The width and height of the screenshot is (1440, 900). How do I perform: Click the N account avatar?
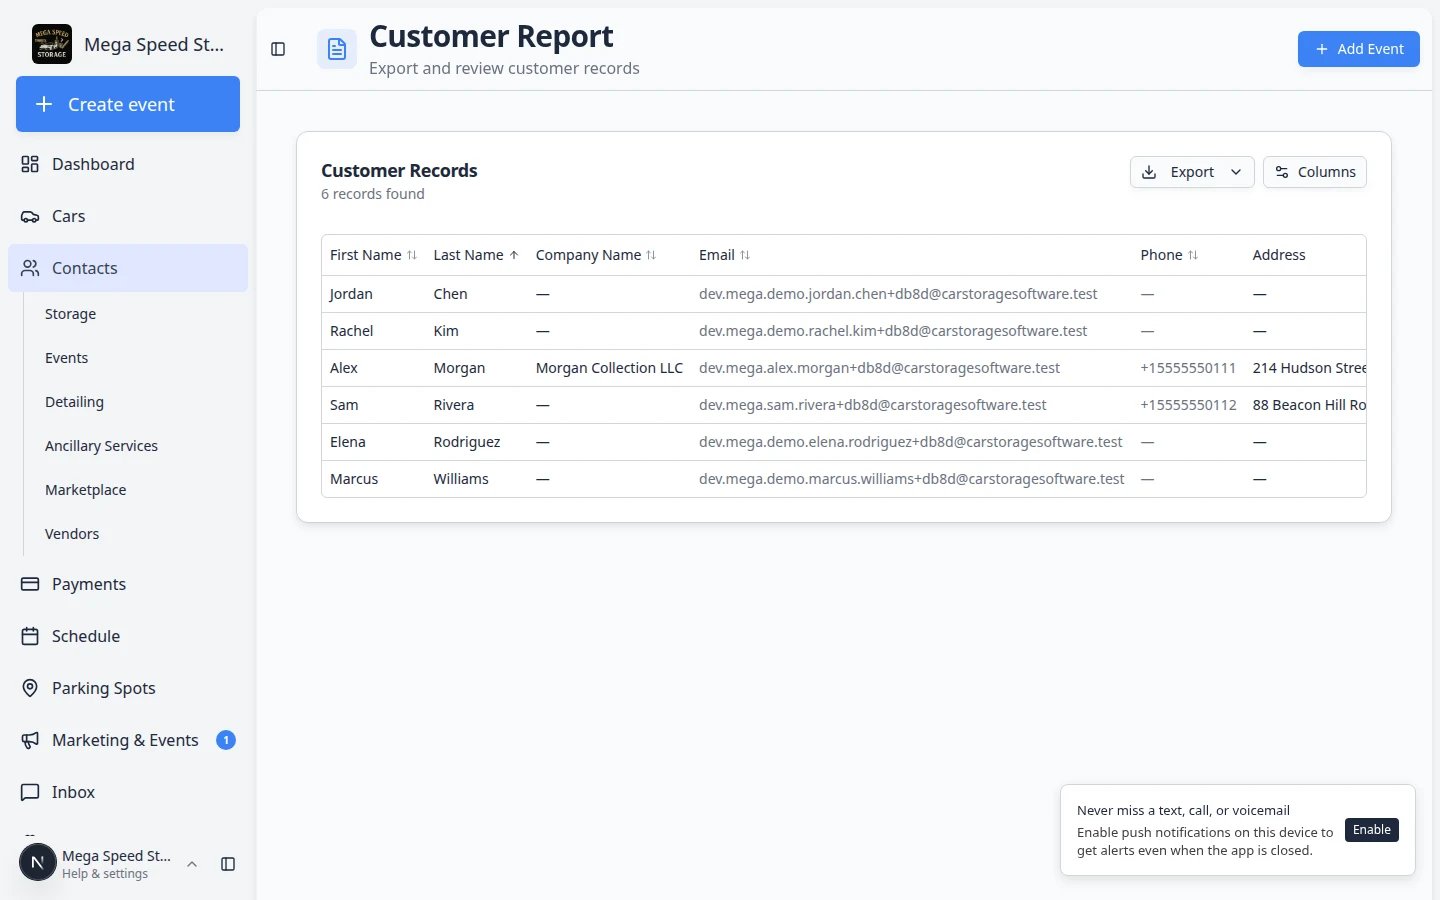coord(38,863)
